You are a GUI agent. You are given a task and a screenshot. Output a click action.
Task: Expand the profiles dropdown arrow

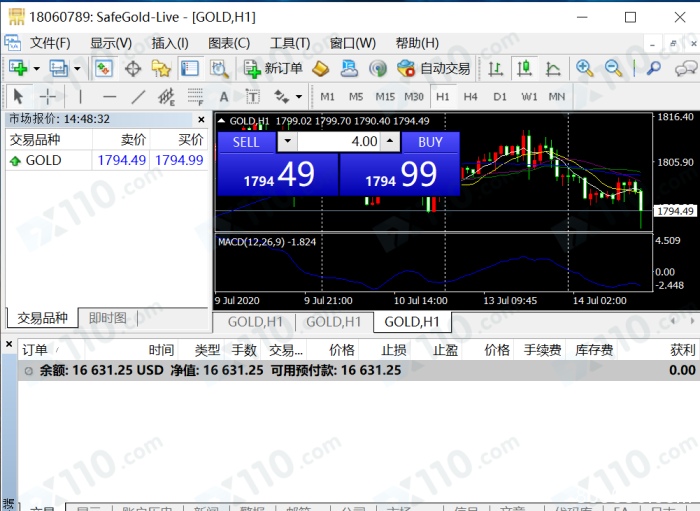(x=77, y=69)
